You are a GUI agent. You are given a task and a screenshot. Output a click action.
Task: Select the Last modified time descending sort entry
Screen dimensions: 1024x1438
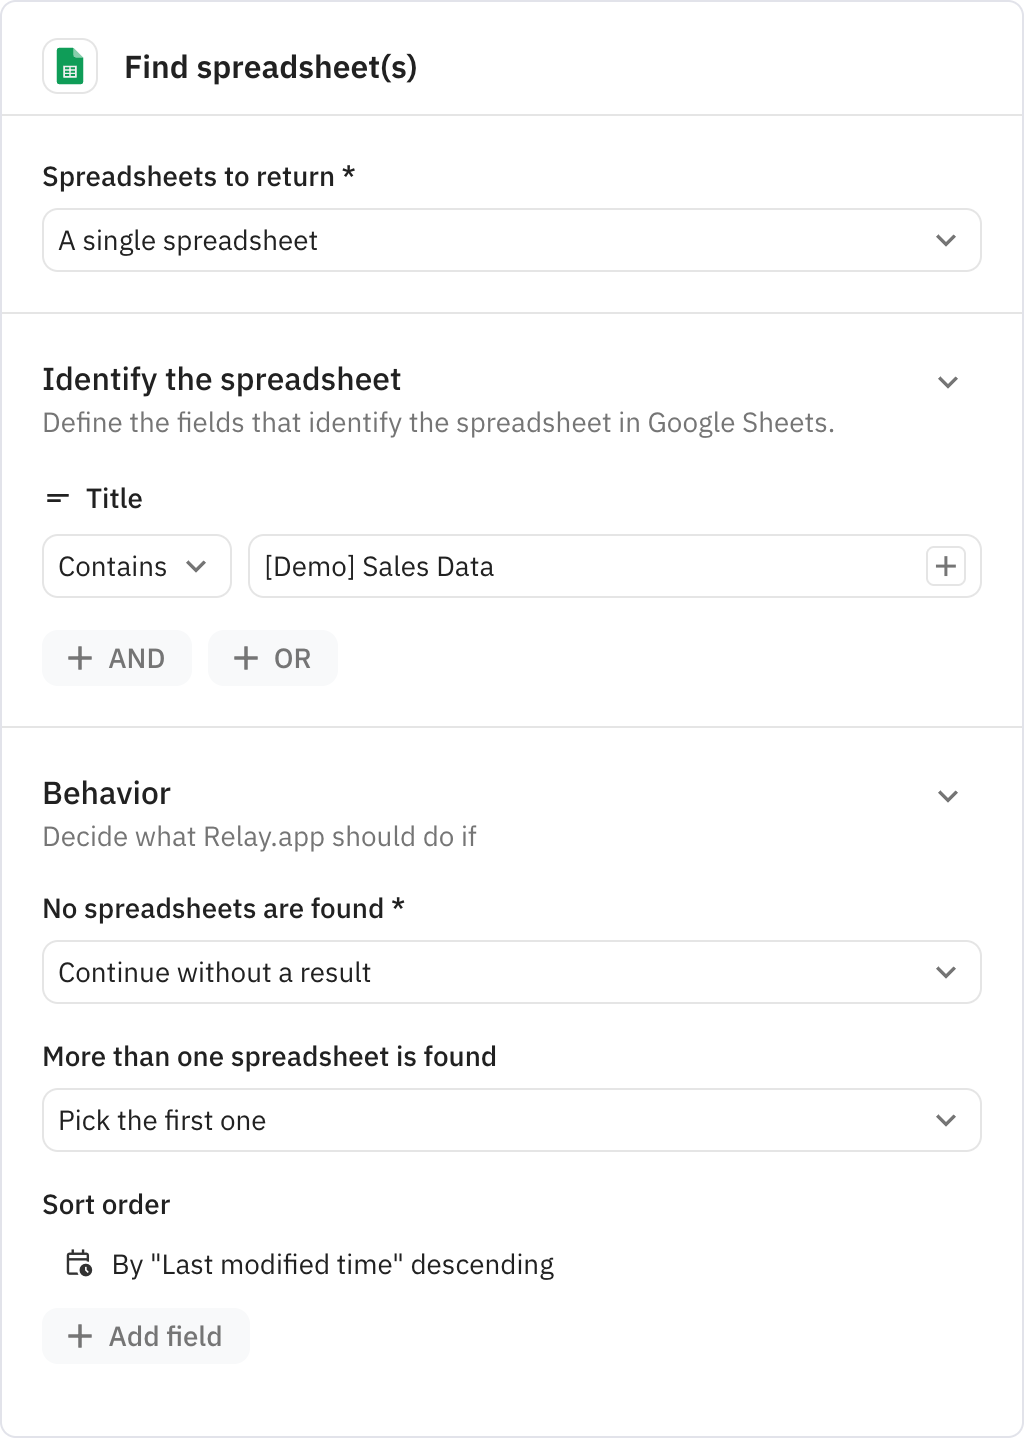click(334, 1264)
